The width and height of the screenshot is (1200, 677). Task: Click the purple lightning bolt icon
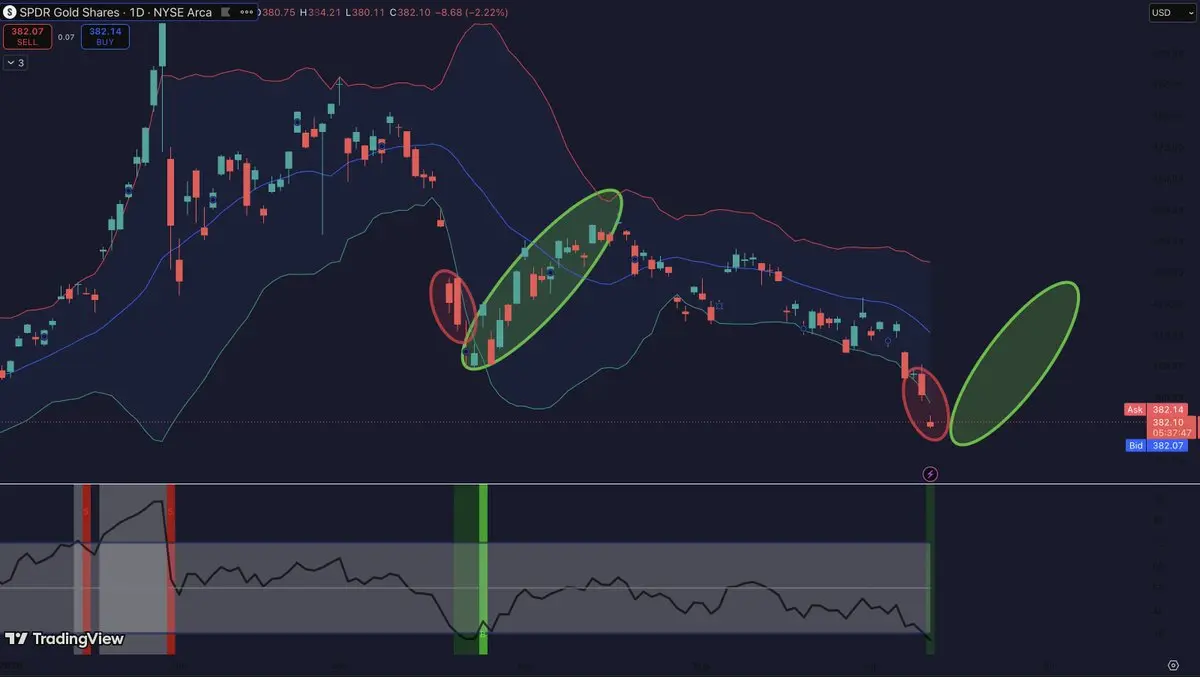930,473
